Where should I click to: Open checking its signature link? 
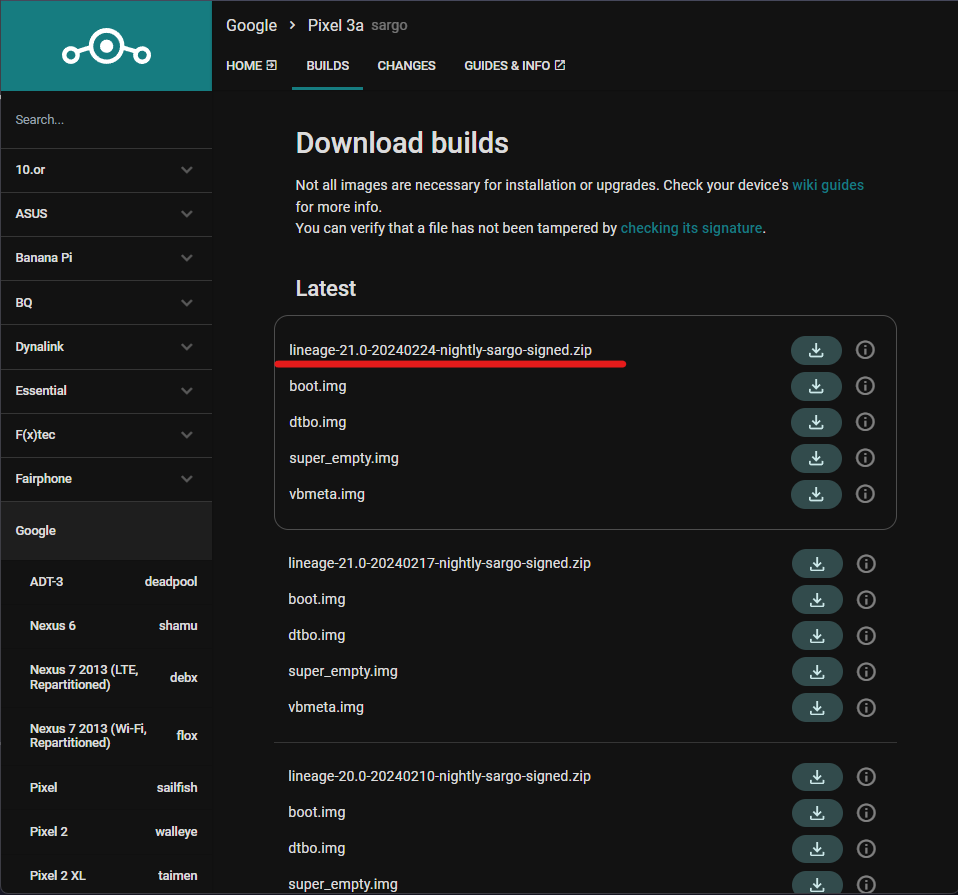691,228
